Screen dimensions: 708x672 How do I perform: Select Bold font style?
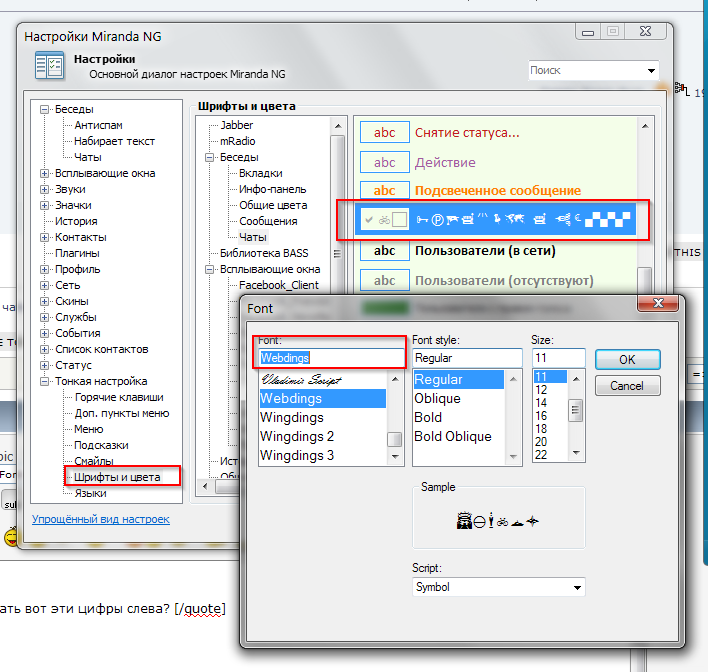(458, 418)
